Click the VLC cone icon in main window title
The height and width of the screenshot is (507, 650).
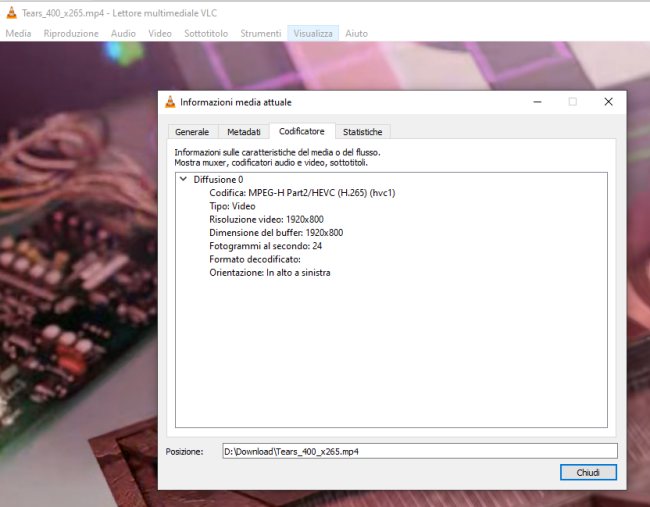pos(12,13)
